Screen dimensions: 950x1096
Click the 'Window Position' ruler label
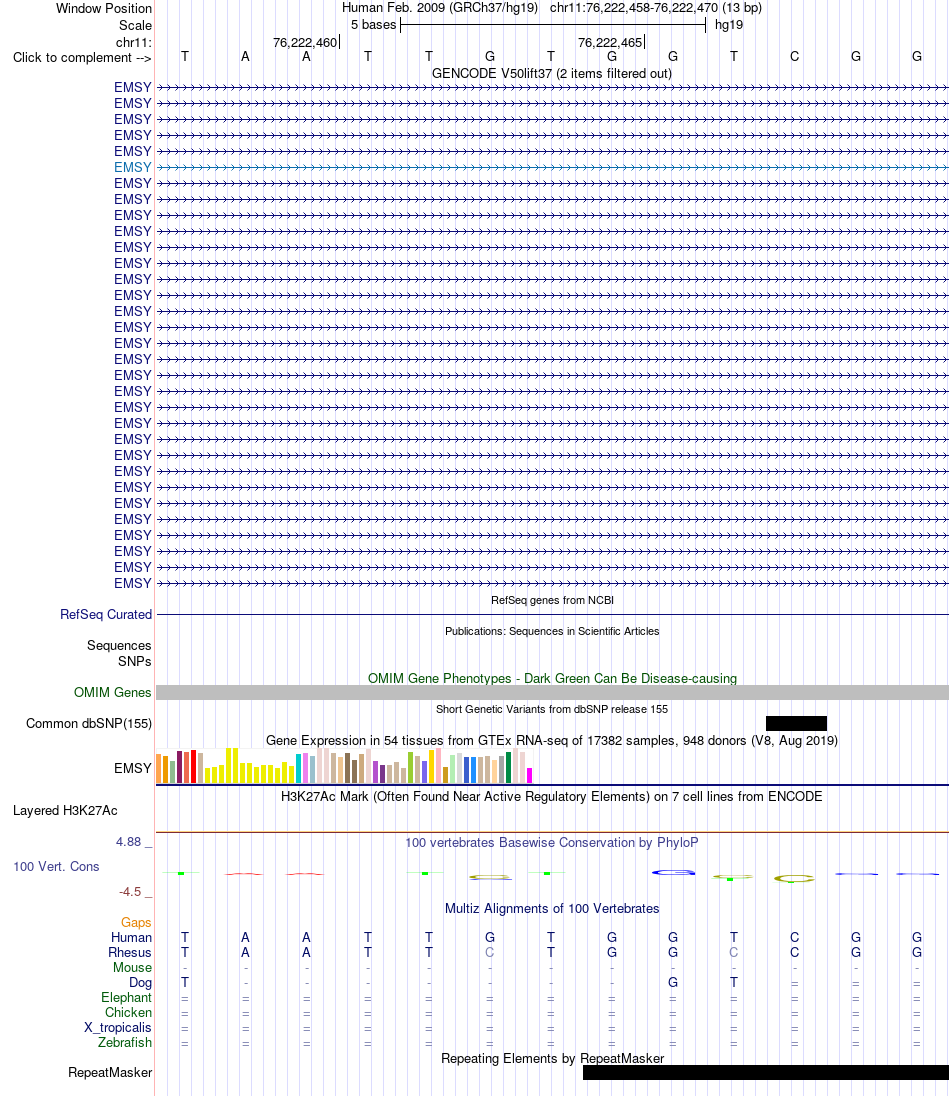[103, 8]
